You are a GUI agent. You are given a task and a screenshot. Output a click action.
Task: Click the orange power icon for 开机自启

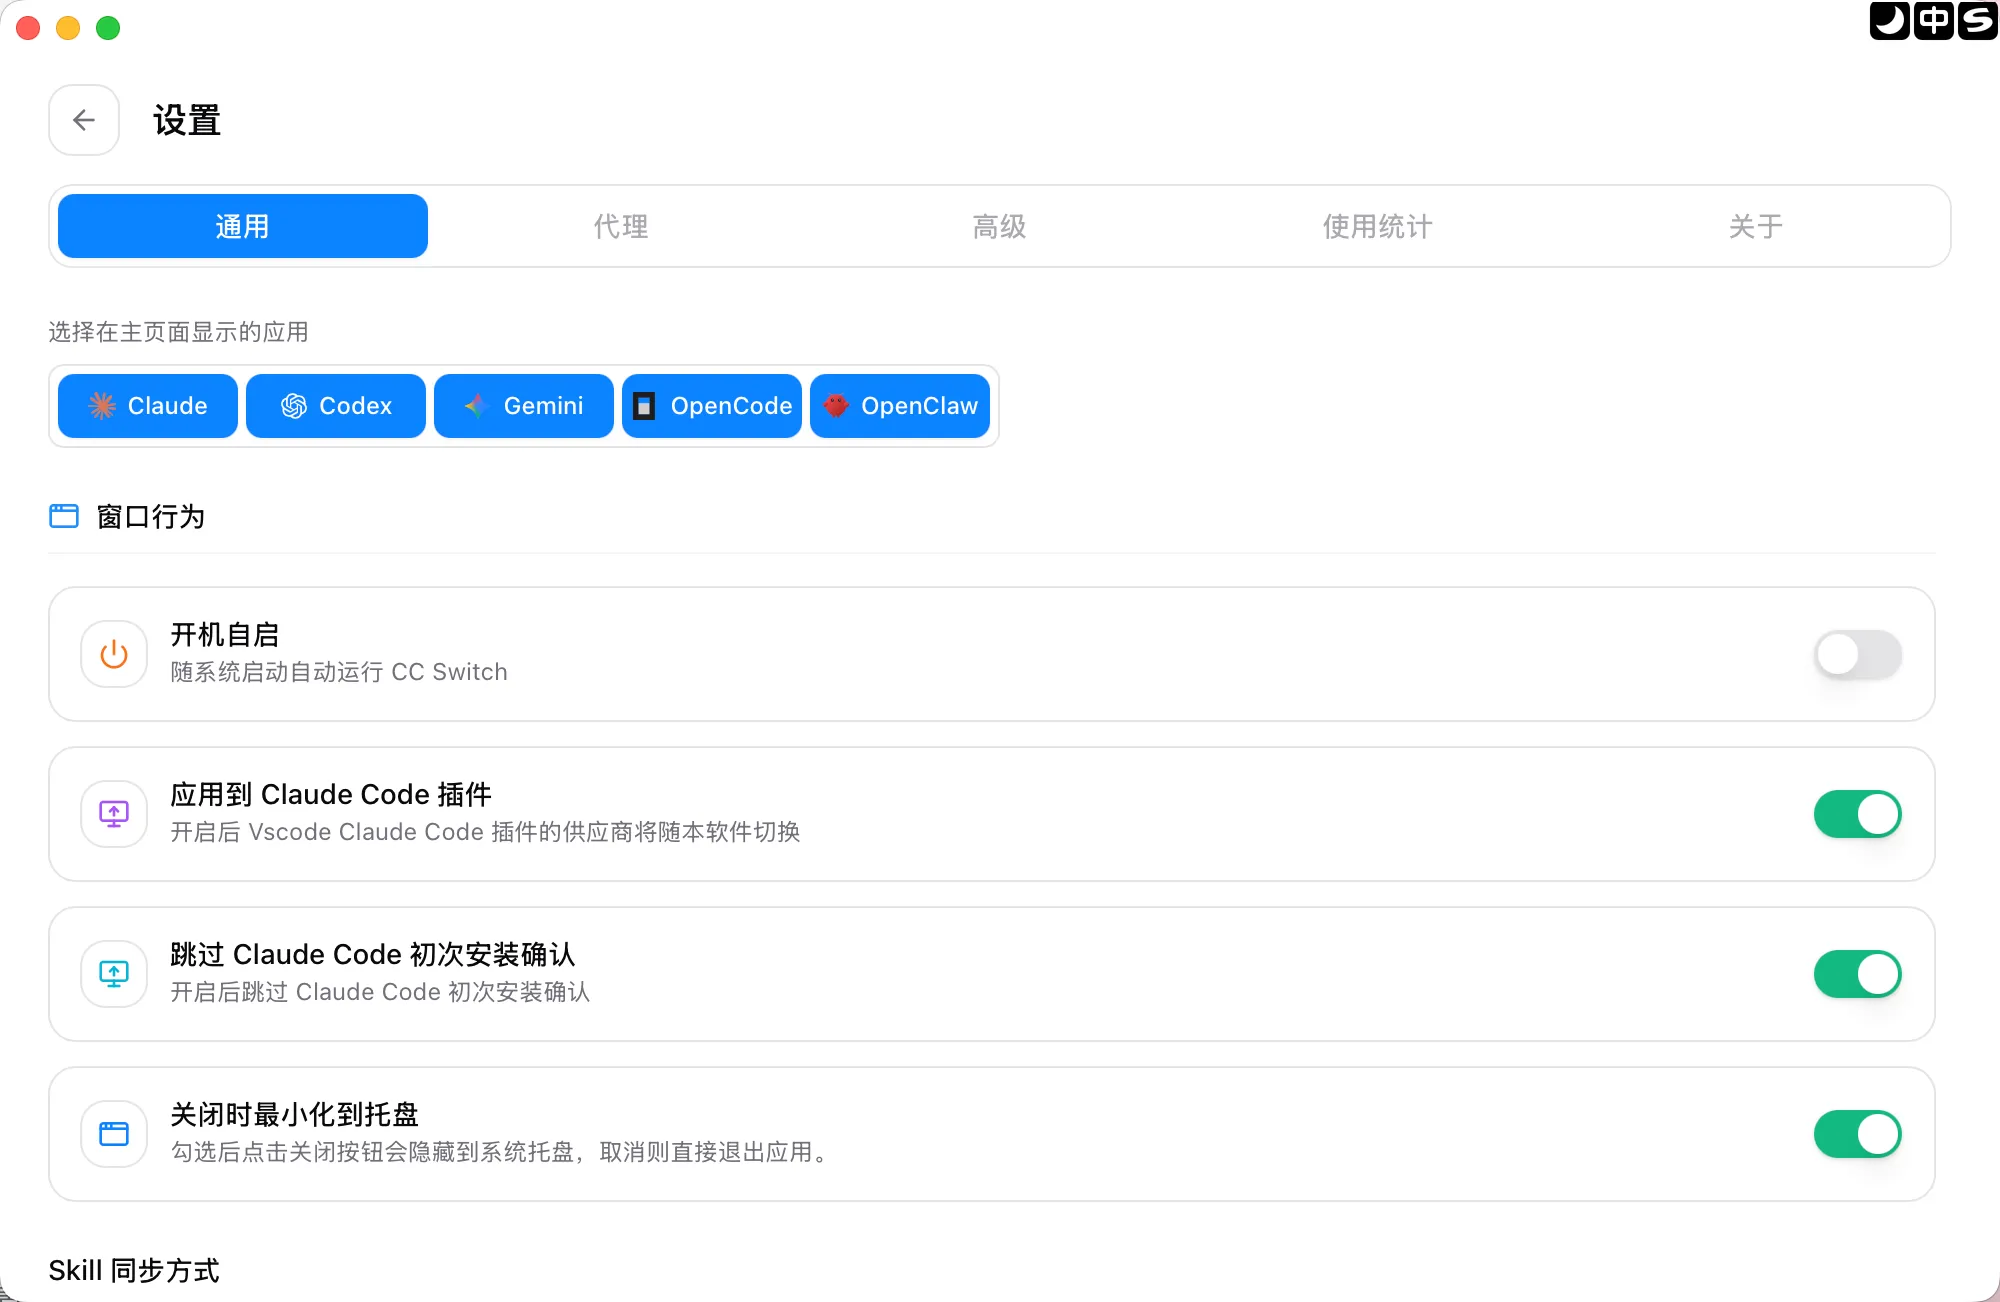[x=114, y=654]
